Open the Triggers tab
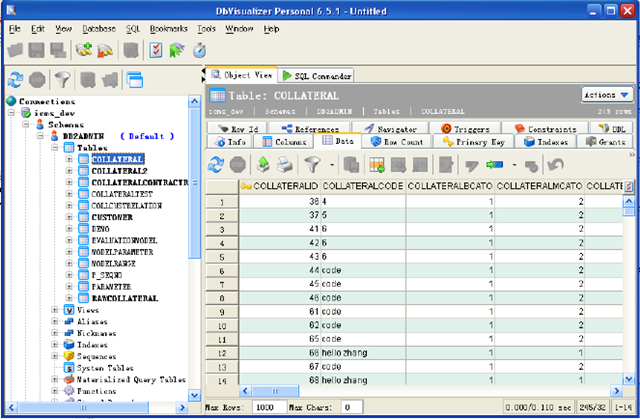 (465, 128)
